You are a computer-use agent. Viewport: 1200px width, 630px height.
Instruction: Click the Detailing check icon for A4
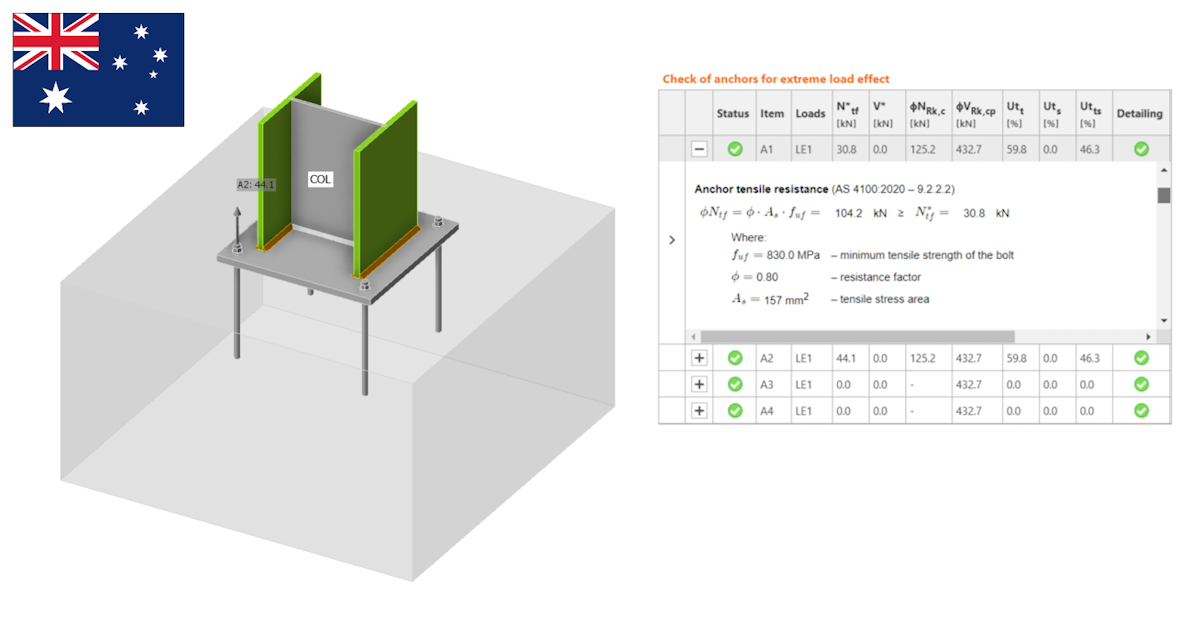1140,410
